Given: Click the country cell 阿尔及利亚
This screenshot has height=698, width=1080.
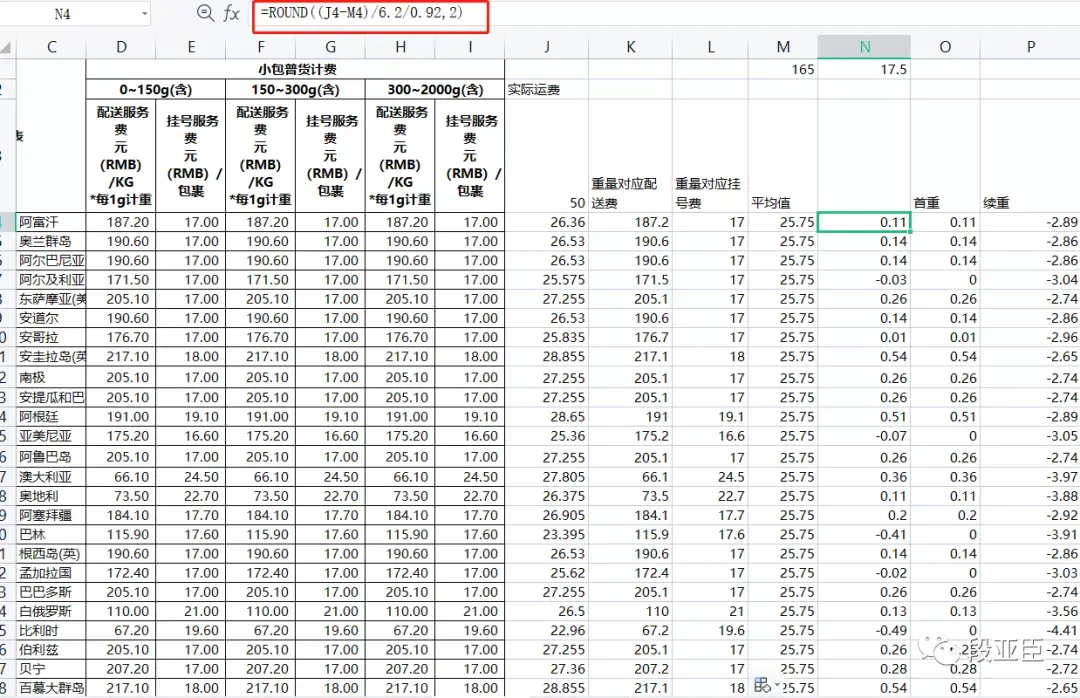Looking at the screenshot, I should coord(52,280).
